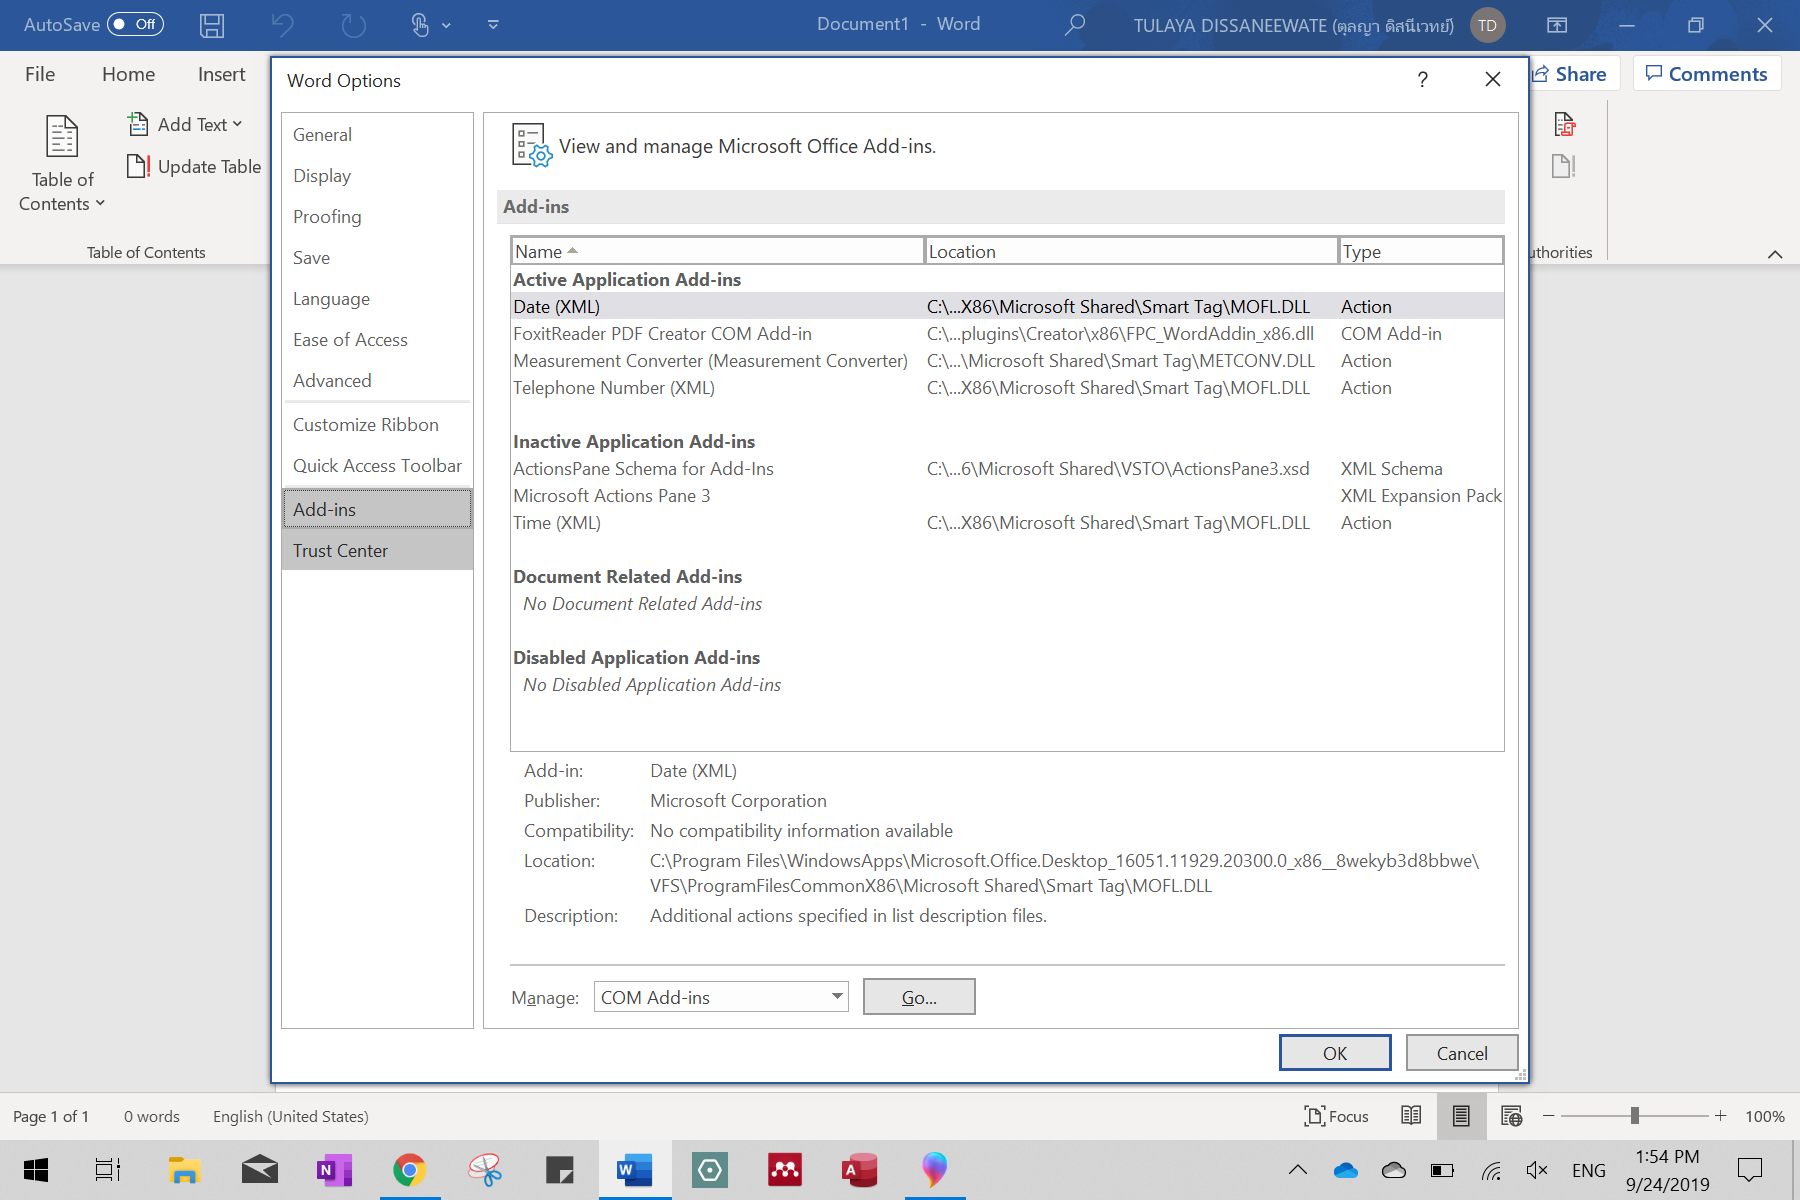Switch to Print Layout view
The height and width of the screenshot is (1200, 1800).
click(x=1461, y=1116)
